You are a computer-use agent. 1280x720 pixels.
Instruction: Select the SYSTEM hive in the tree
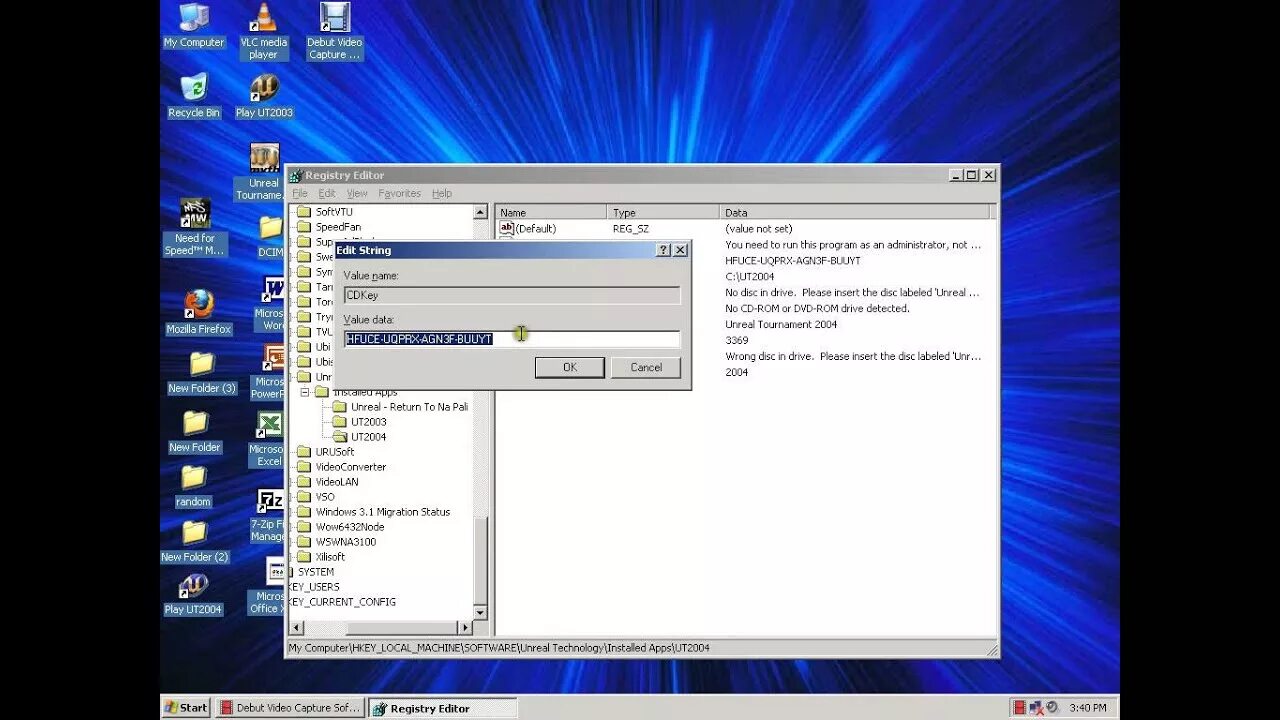coord(316,572)
